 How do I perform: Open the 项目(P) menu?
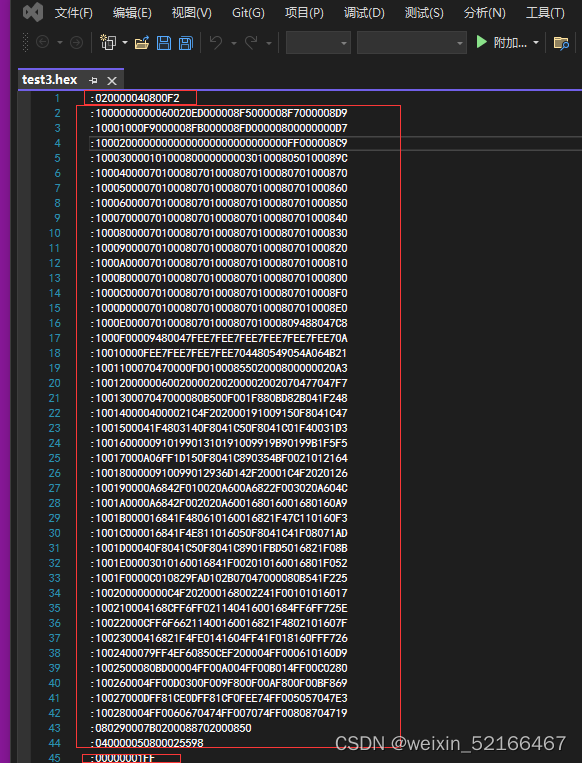click(x=304, y=13)
